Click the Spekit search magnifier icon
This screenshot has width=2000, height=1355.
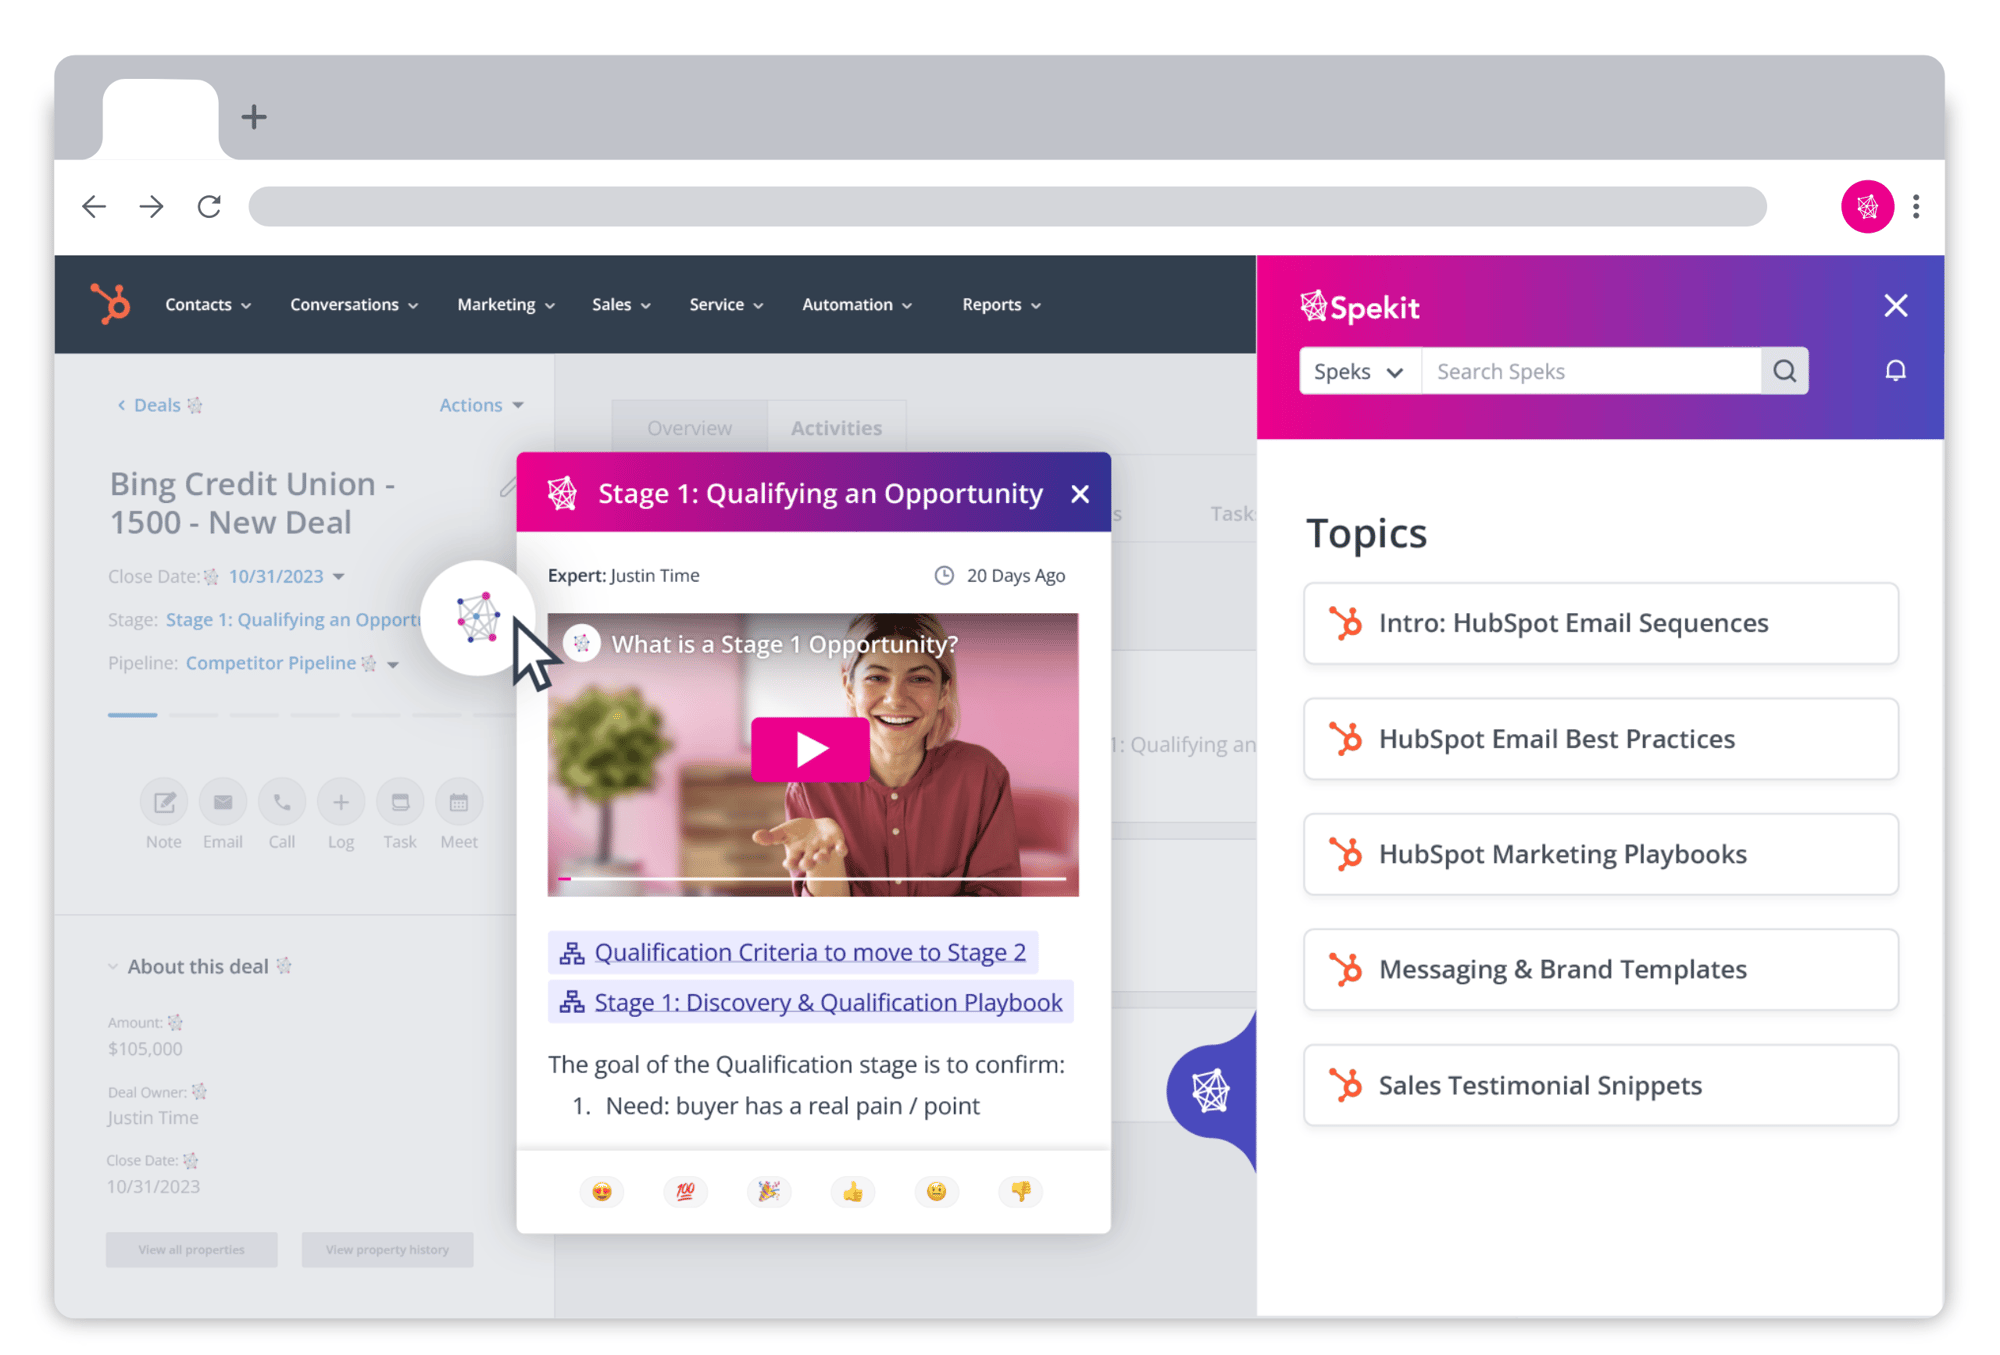pos(1784,370)
